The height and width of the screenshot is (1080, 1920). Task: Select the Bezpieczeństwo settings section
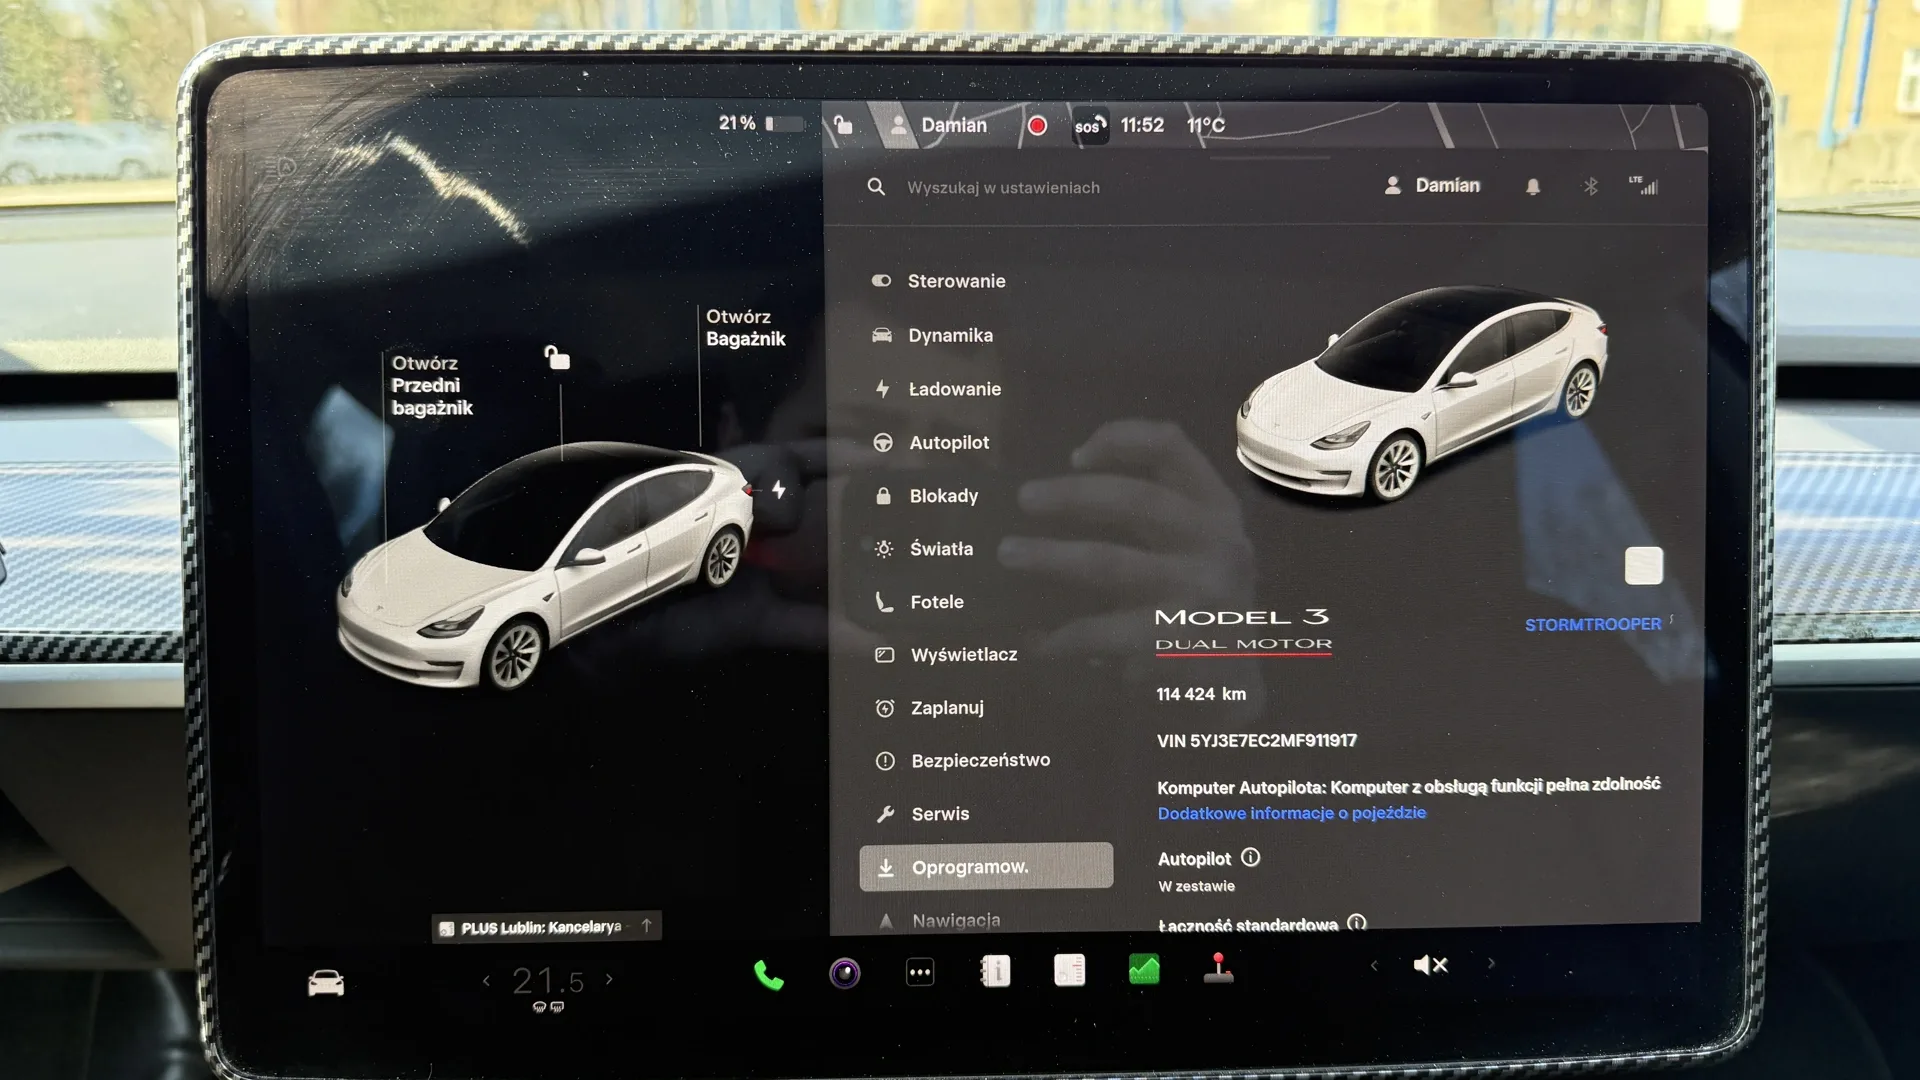pos(979,760)
